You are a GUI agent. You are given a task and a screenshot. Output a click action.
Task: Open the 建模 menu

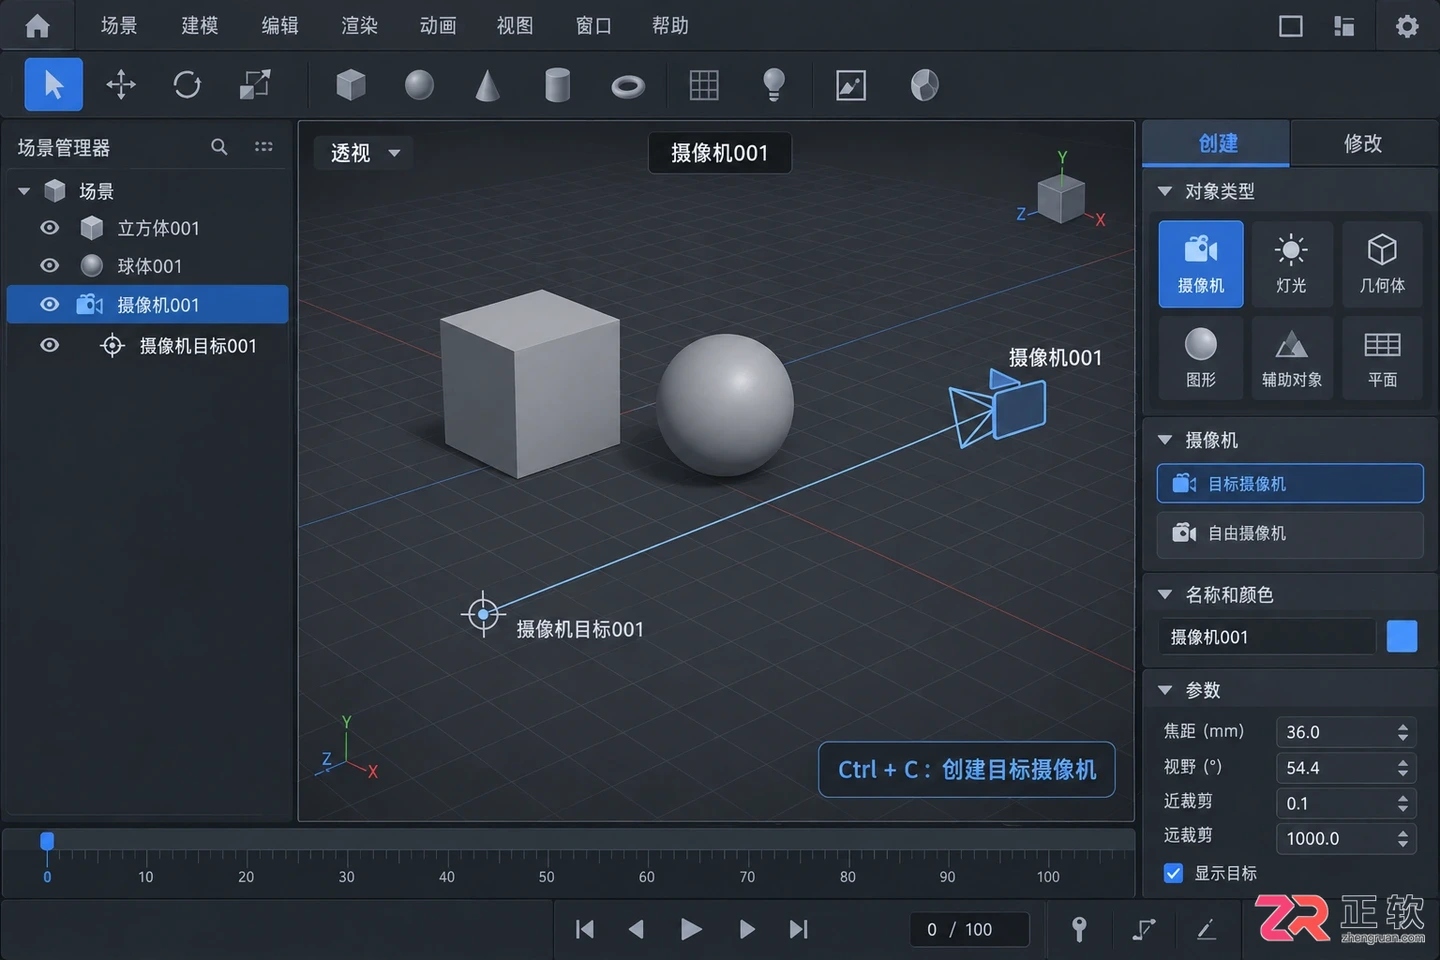199,26
